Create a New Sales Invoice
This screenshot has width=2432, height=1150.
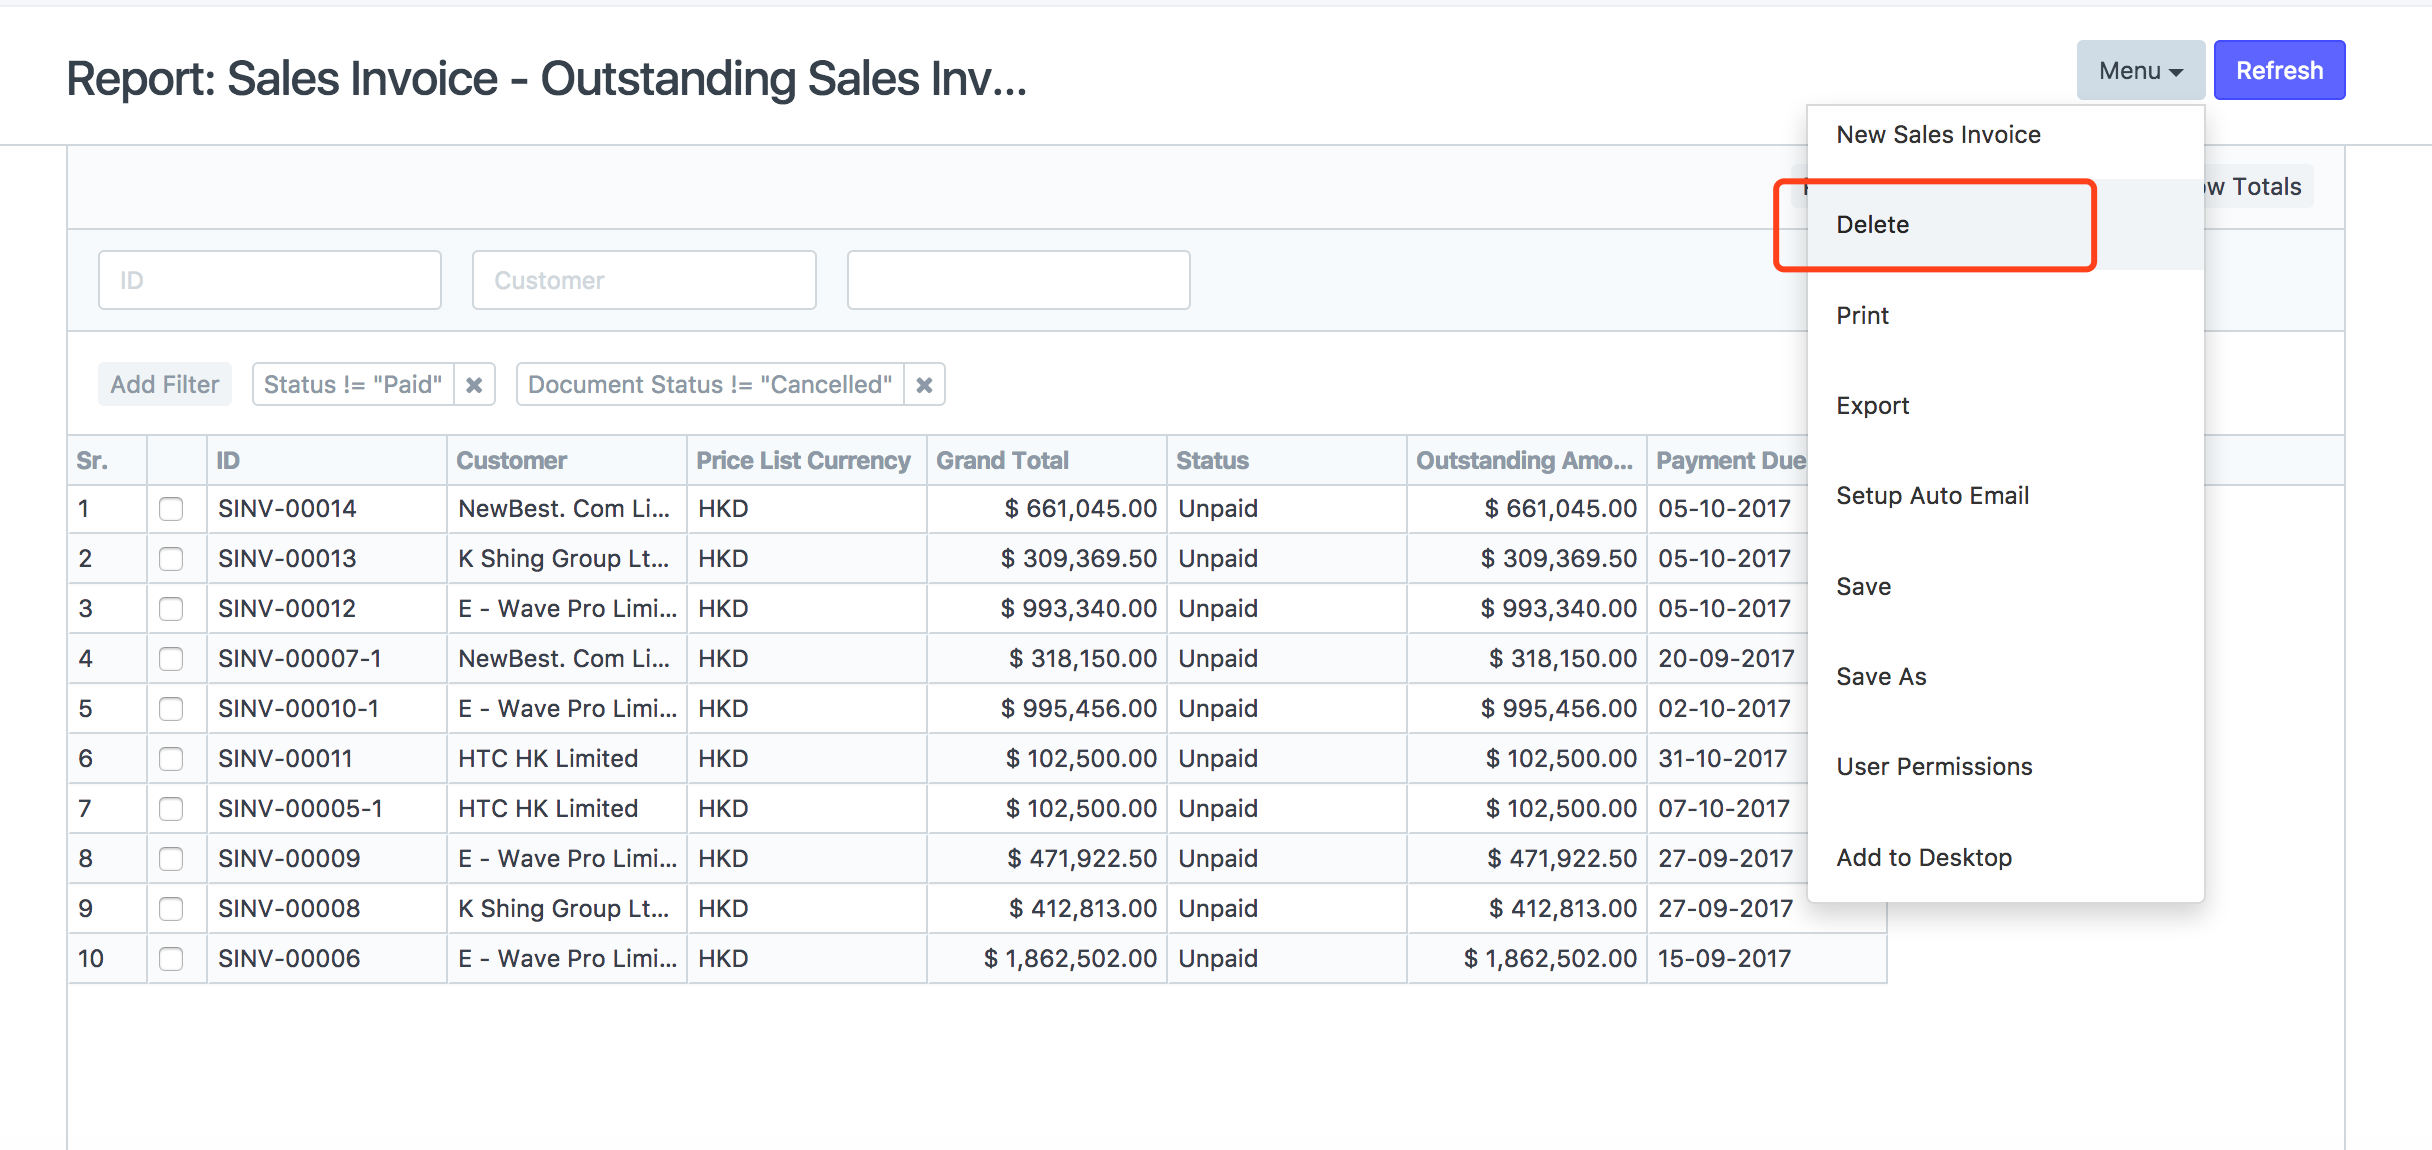(x=1938, y=135)
